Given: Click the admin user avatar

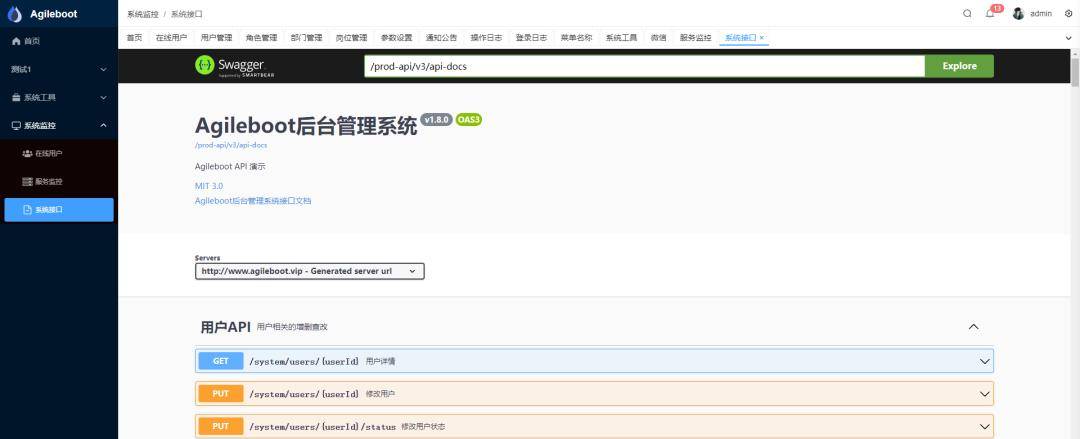Looking at the screenshot, I should click(x=1018, y=14).
